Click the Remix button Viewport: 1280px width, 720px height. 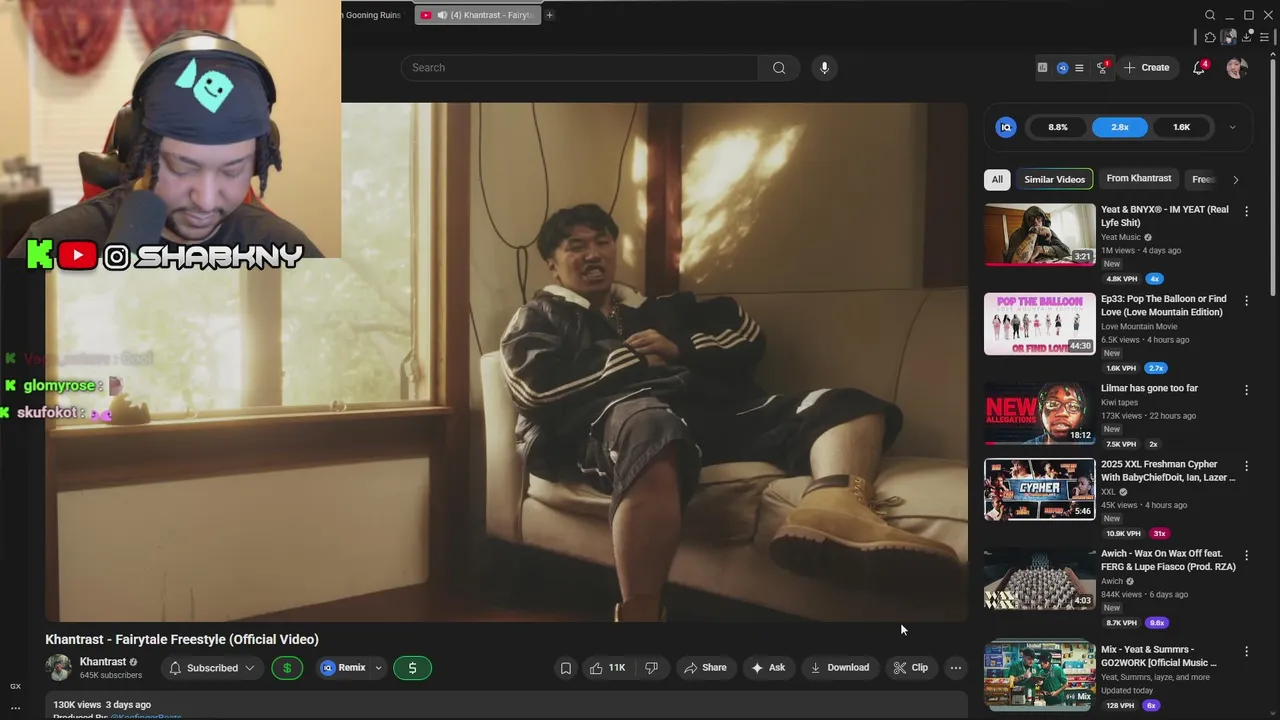pyautogui.click(x=343, y=668)
